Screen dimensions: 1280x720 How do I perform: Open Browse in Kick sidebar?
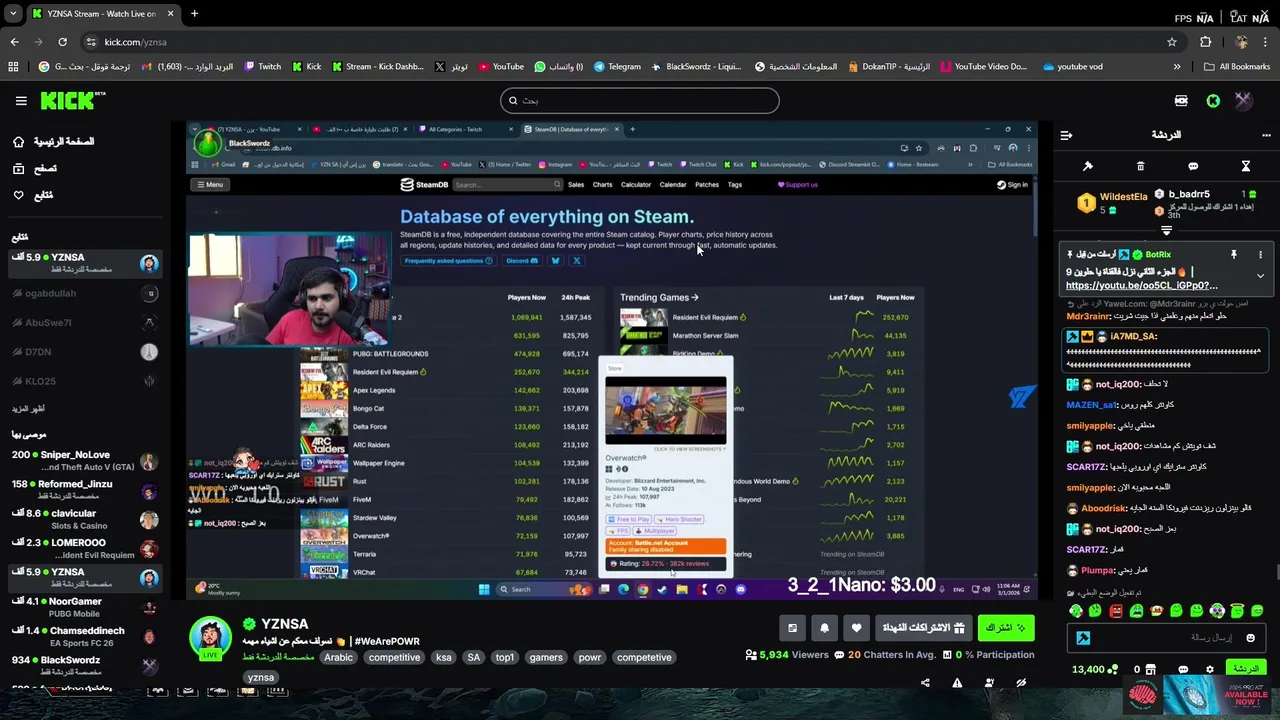[x=35, y=169]
